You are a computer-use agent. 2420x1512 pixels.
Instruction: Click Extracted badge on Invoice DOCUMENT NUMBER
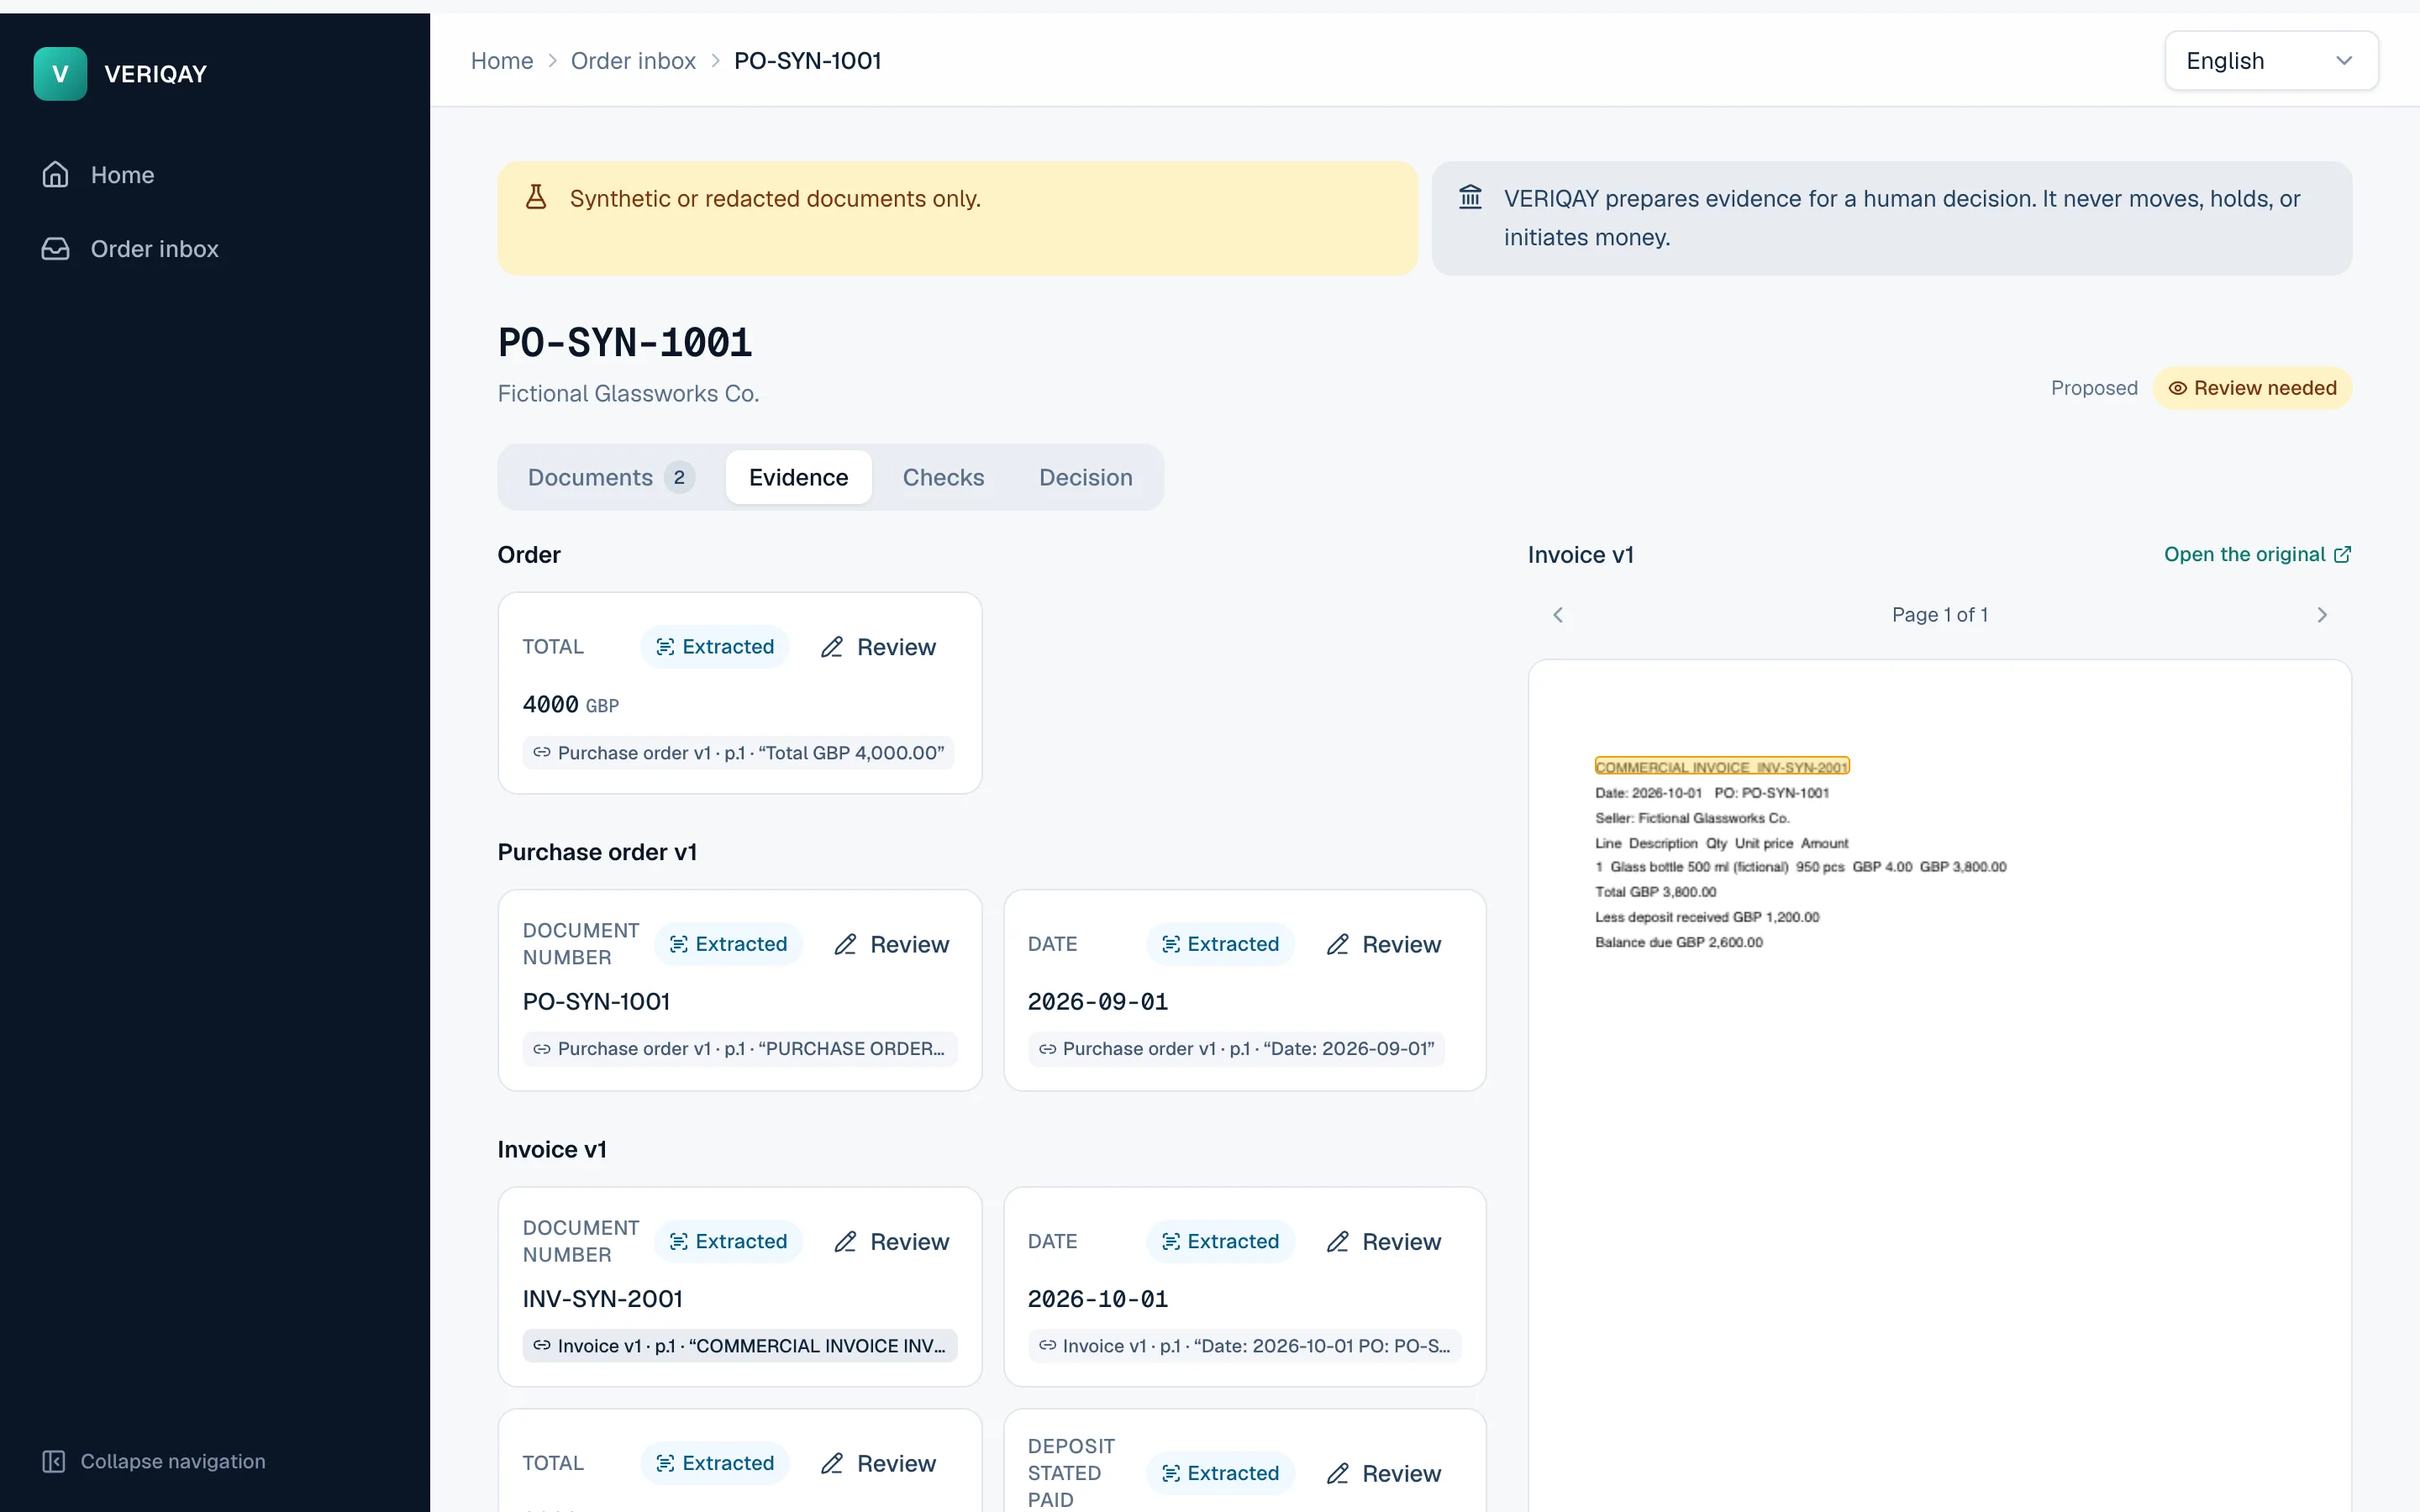[x=728, y=1241]
